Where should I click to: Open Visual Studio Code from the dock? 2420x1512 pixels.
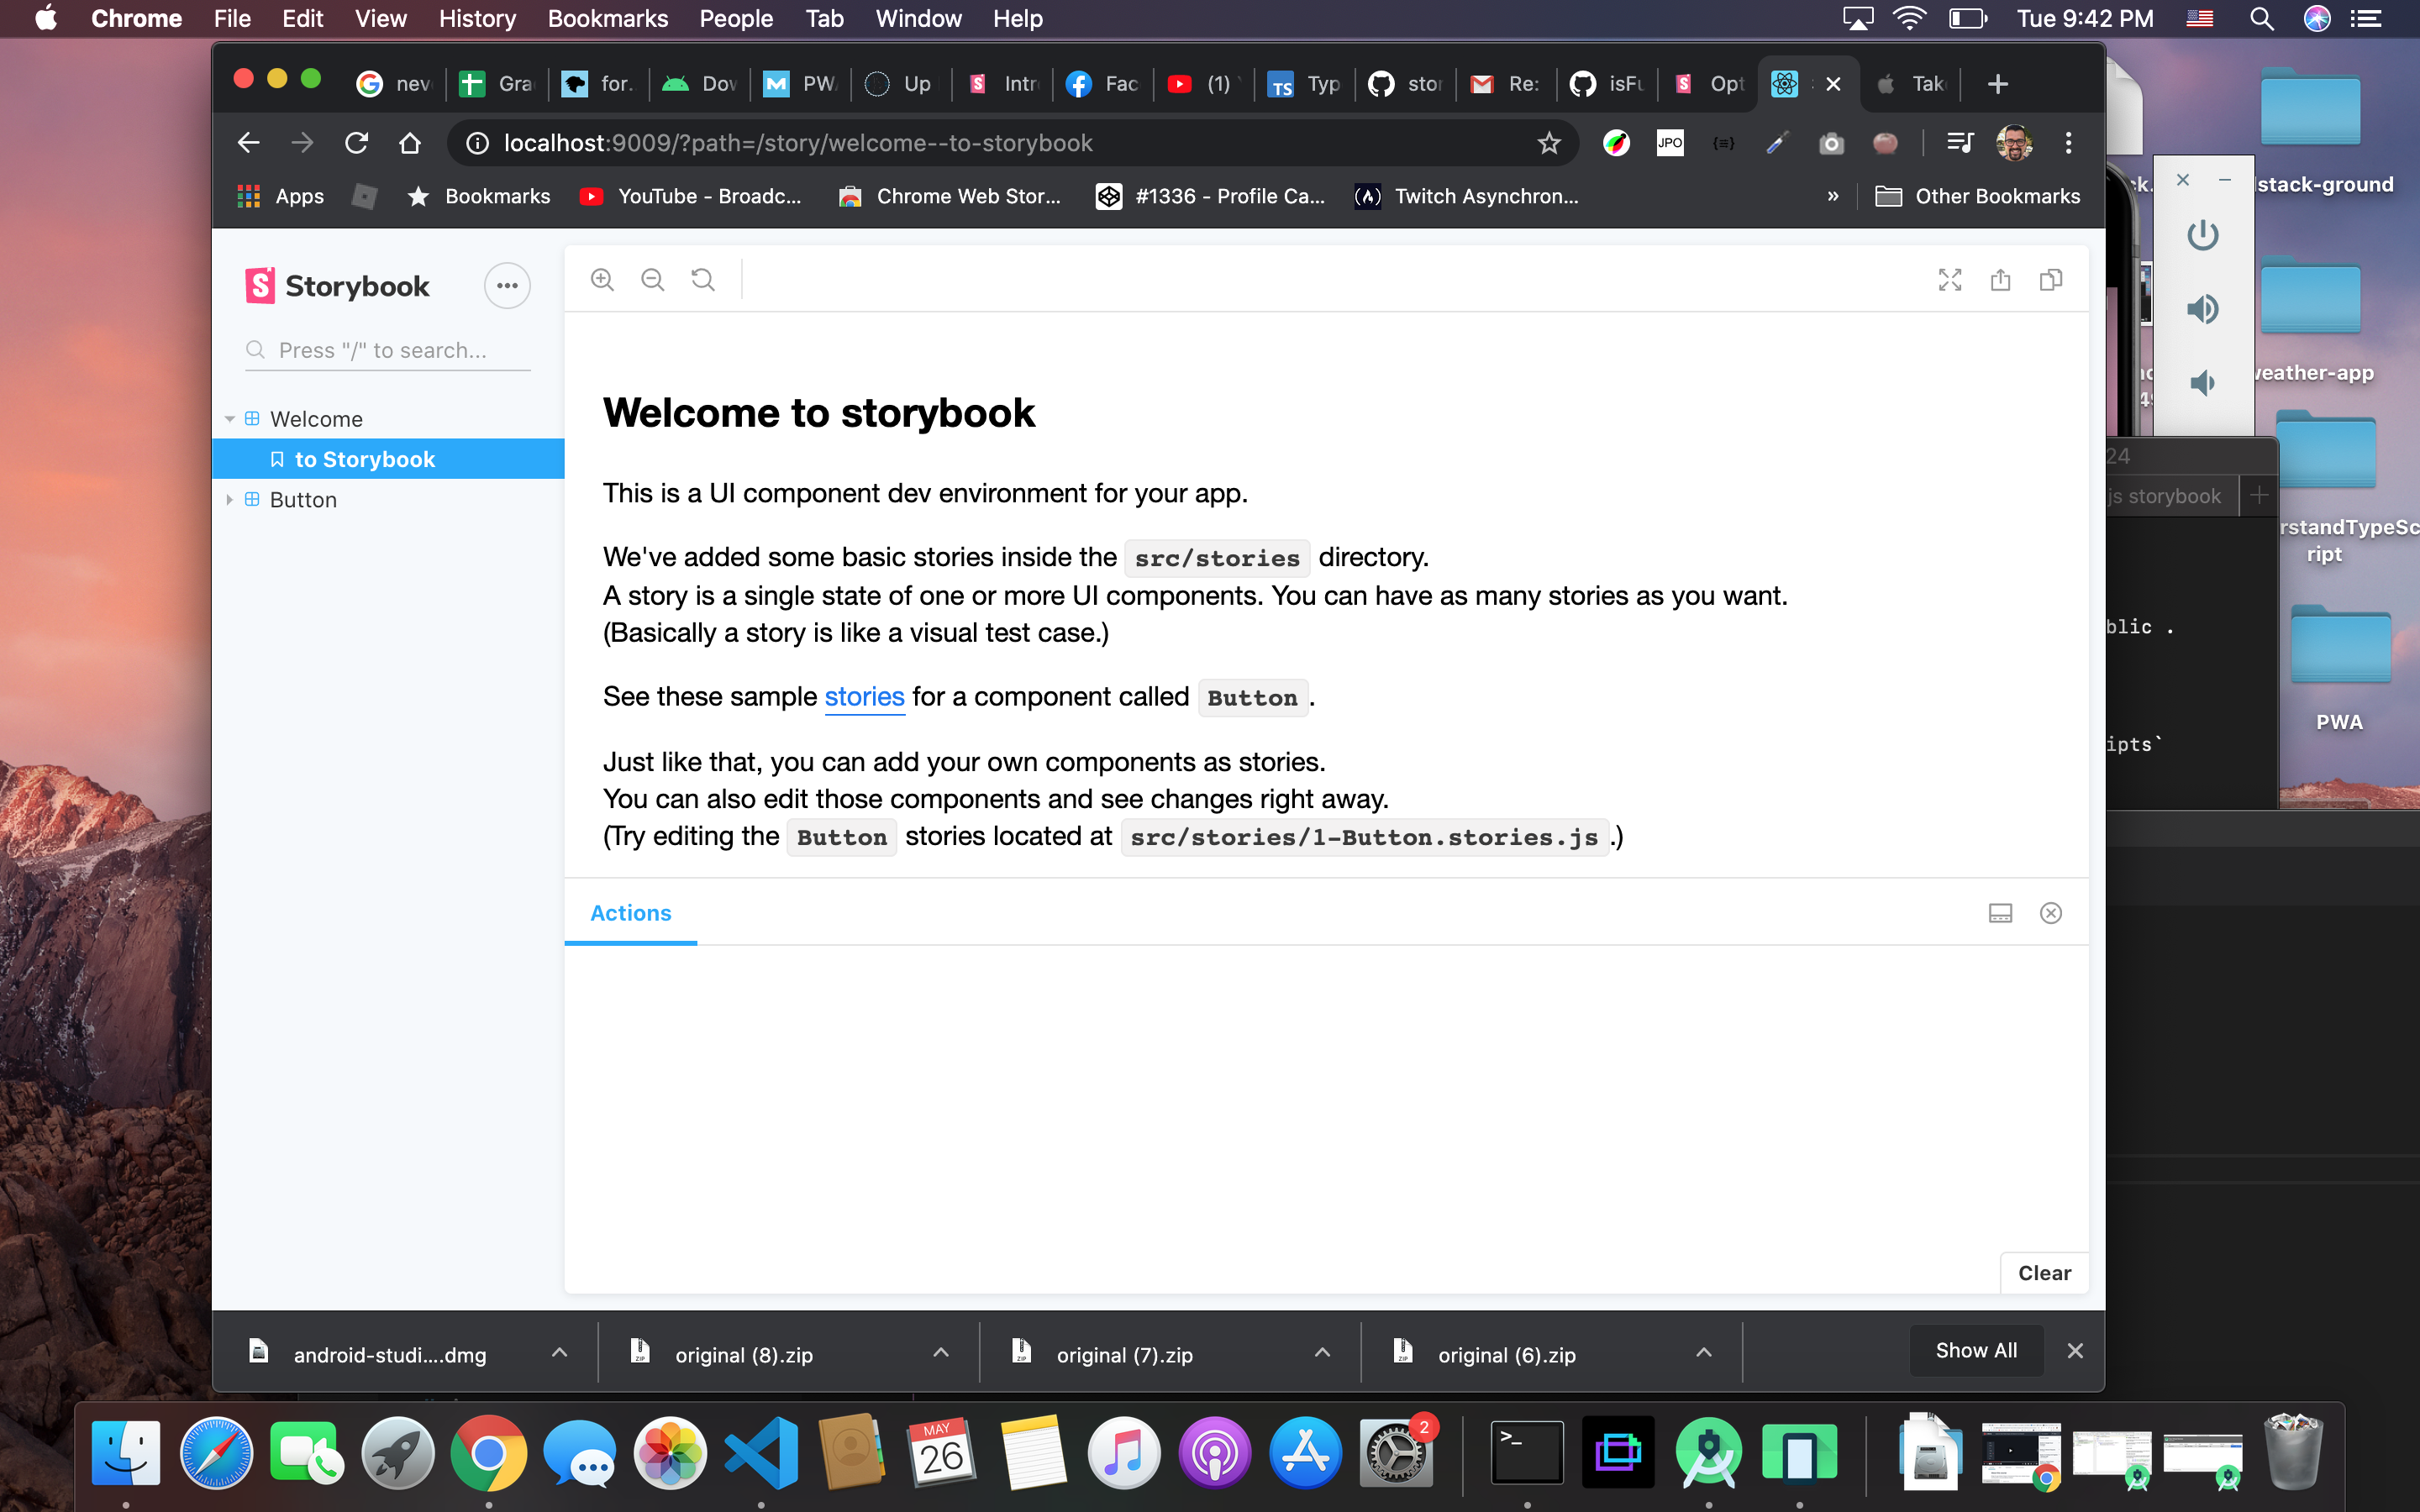coord(761,1453)
